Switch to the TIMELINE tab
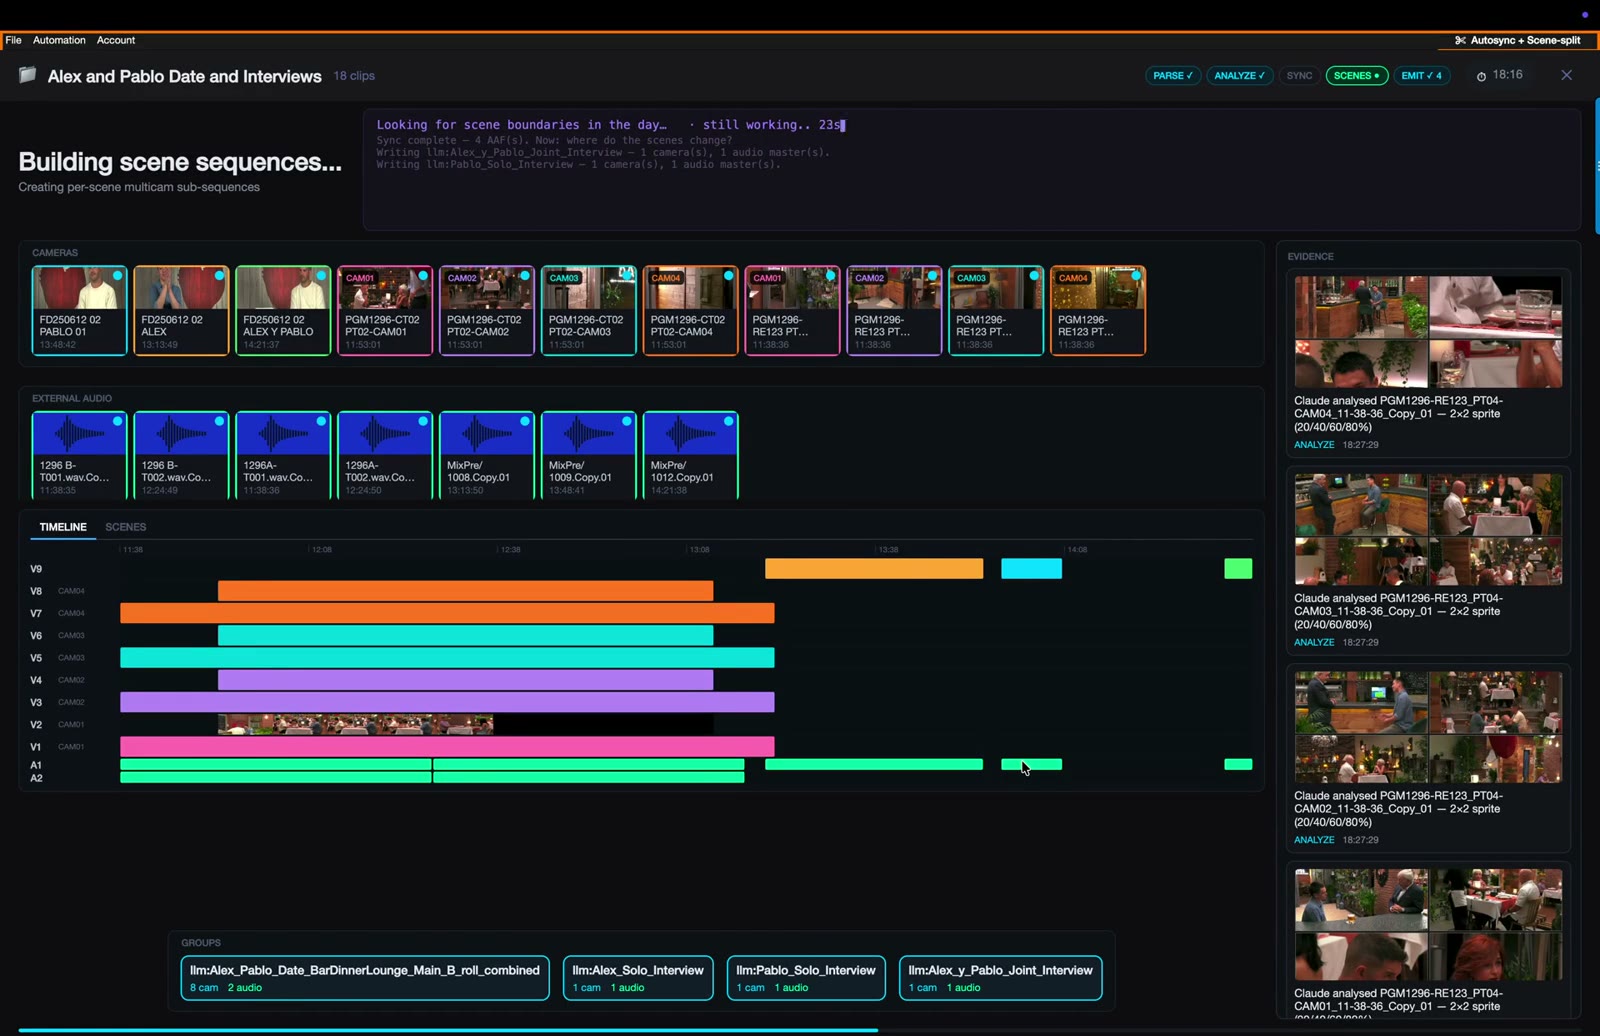This screenshot has width=1600, height=1036. (x=63, y=527)
